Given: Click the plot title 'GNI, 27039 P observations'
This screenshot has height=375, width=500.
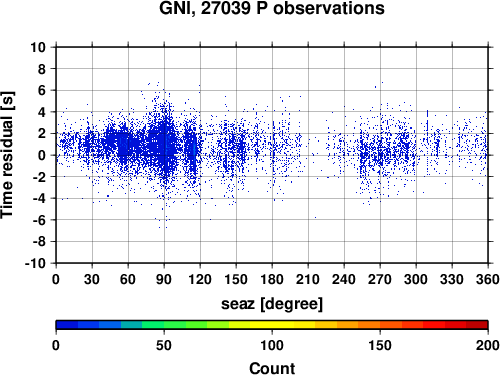Looking at the screenshot, I should click(x=272, y=8).
